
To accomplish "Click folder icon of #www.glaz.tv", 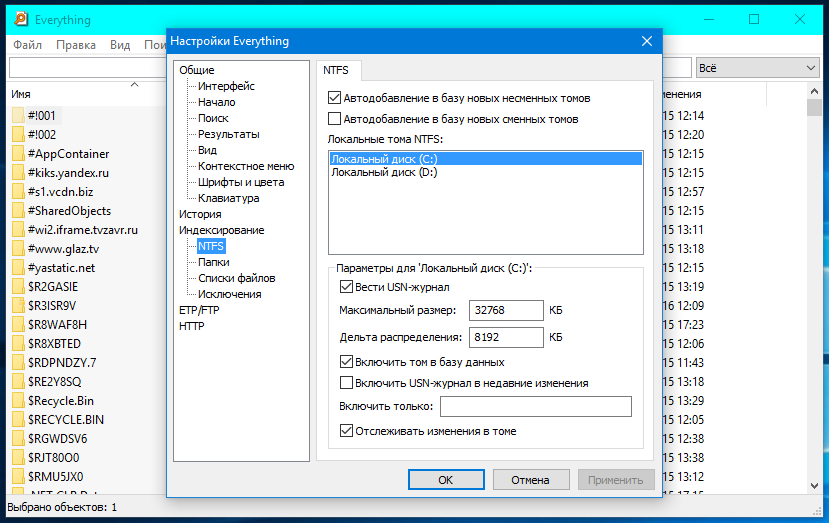I will pos(18,249).
